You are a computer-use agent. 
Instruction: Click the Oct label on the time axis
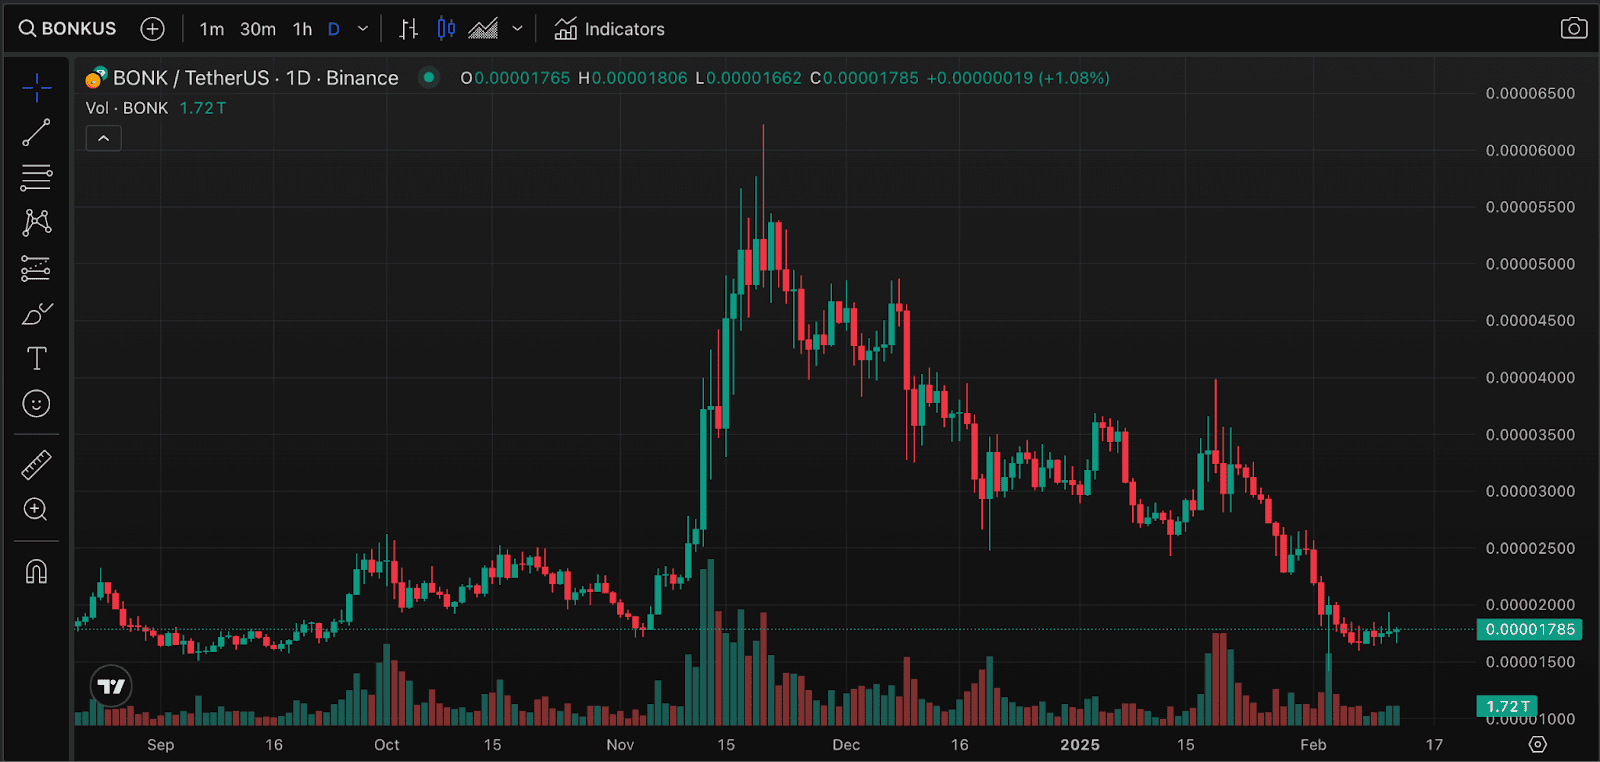[387, 745]
